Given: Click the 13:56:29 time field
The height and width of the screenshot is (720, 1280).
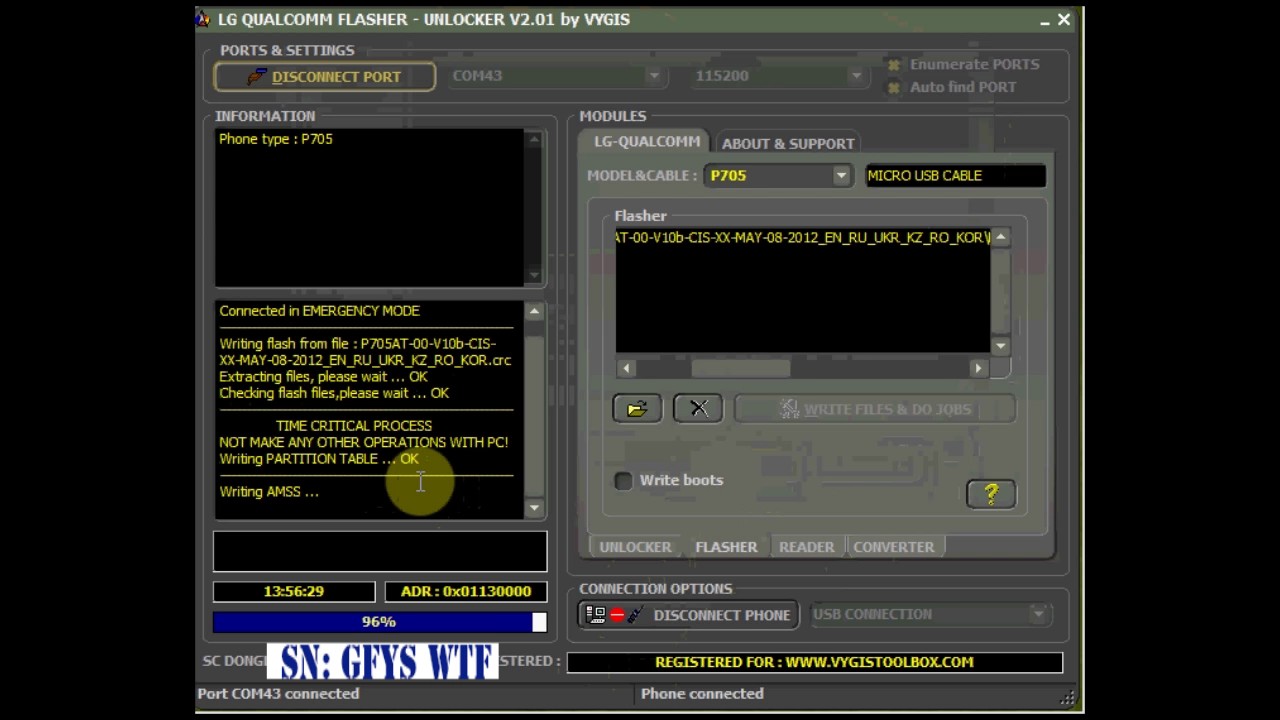Looking at the screenshot, I should (x=294, y=592).
